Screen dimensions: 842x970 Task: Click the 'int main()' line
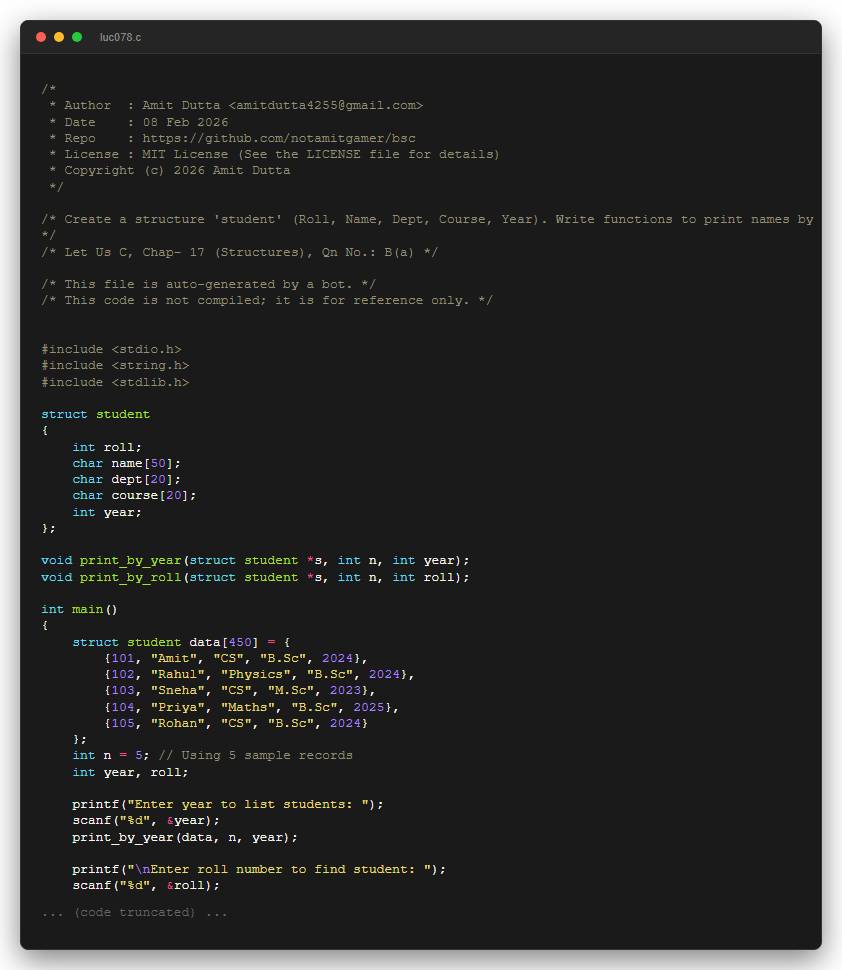click(80, 609)
